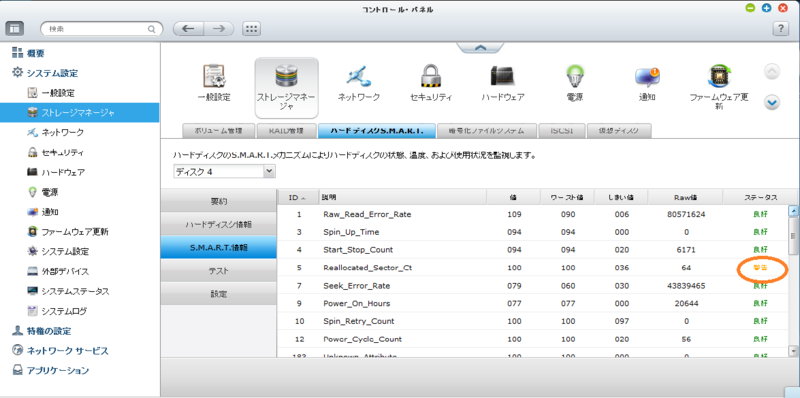This screenshot has width=800, height=398.
Task: Open the Notification (通知) top icon
Action: 647,83
